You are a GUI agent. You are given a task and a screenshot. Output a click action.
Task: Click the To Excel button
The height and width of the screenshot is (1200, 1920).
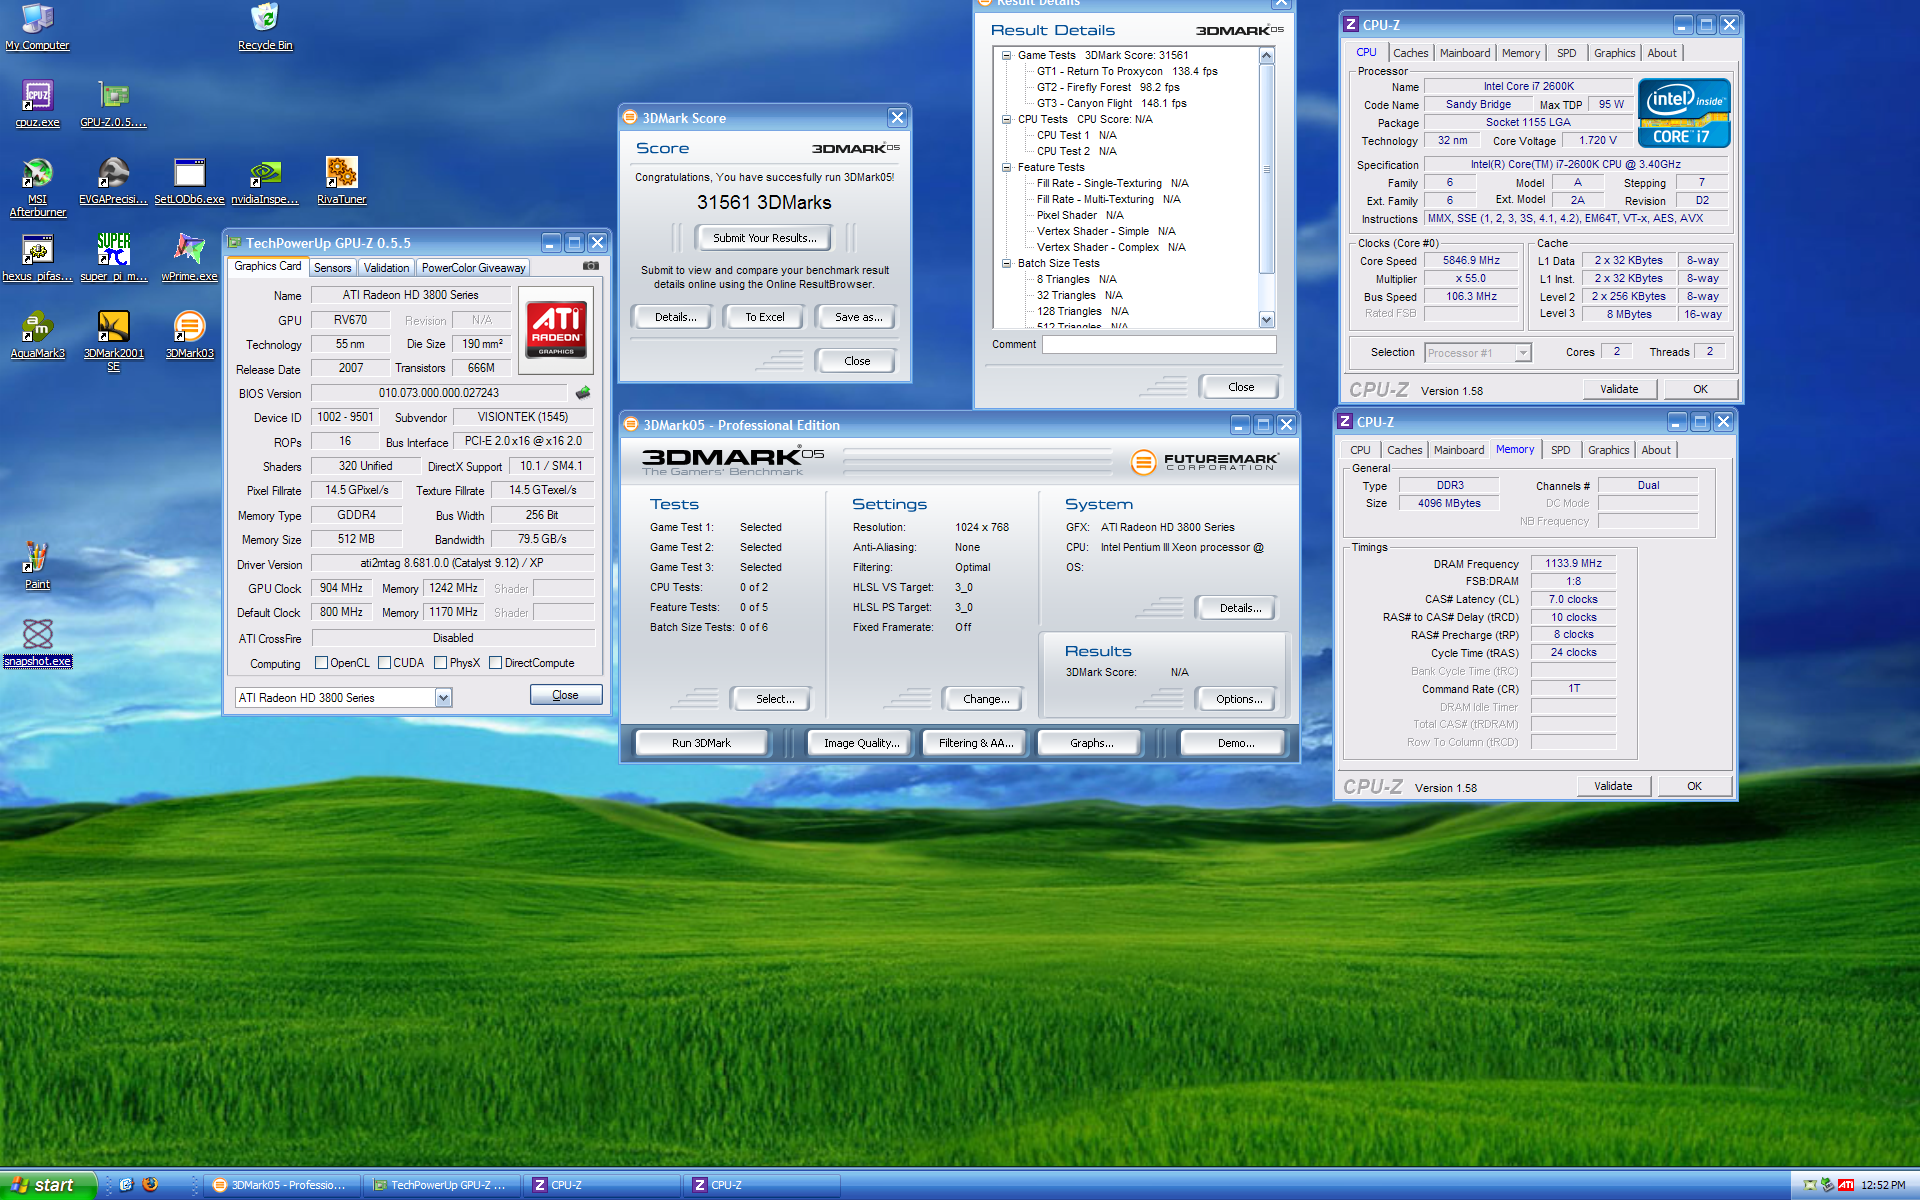[x=765, y=317]
